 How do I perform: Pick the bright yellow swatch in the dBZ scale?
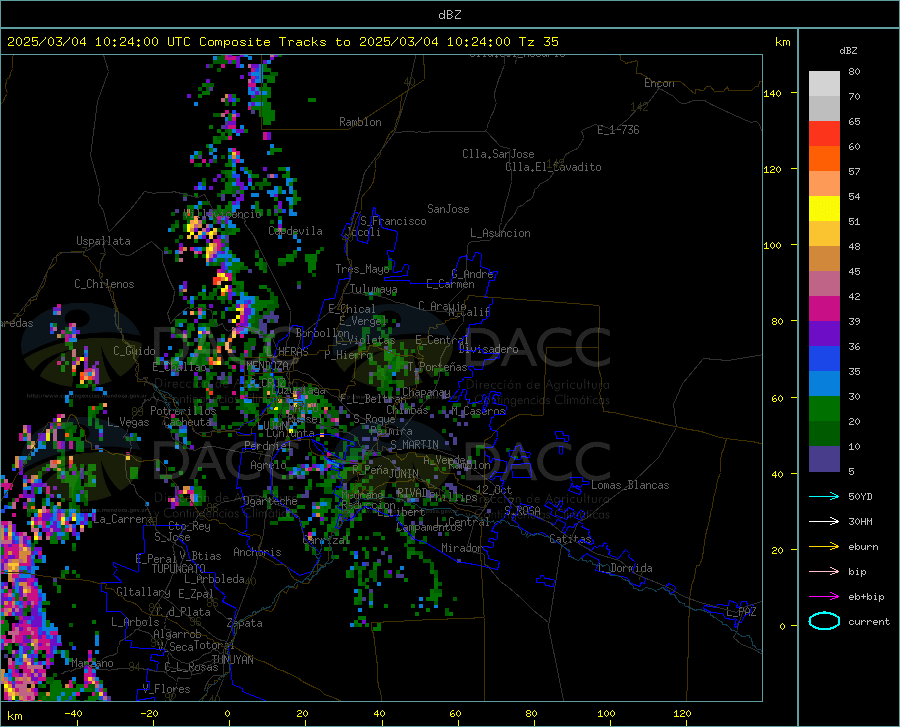click(824, 209)
